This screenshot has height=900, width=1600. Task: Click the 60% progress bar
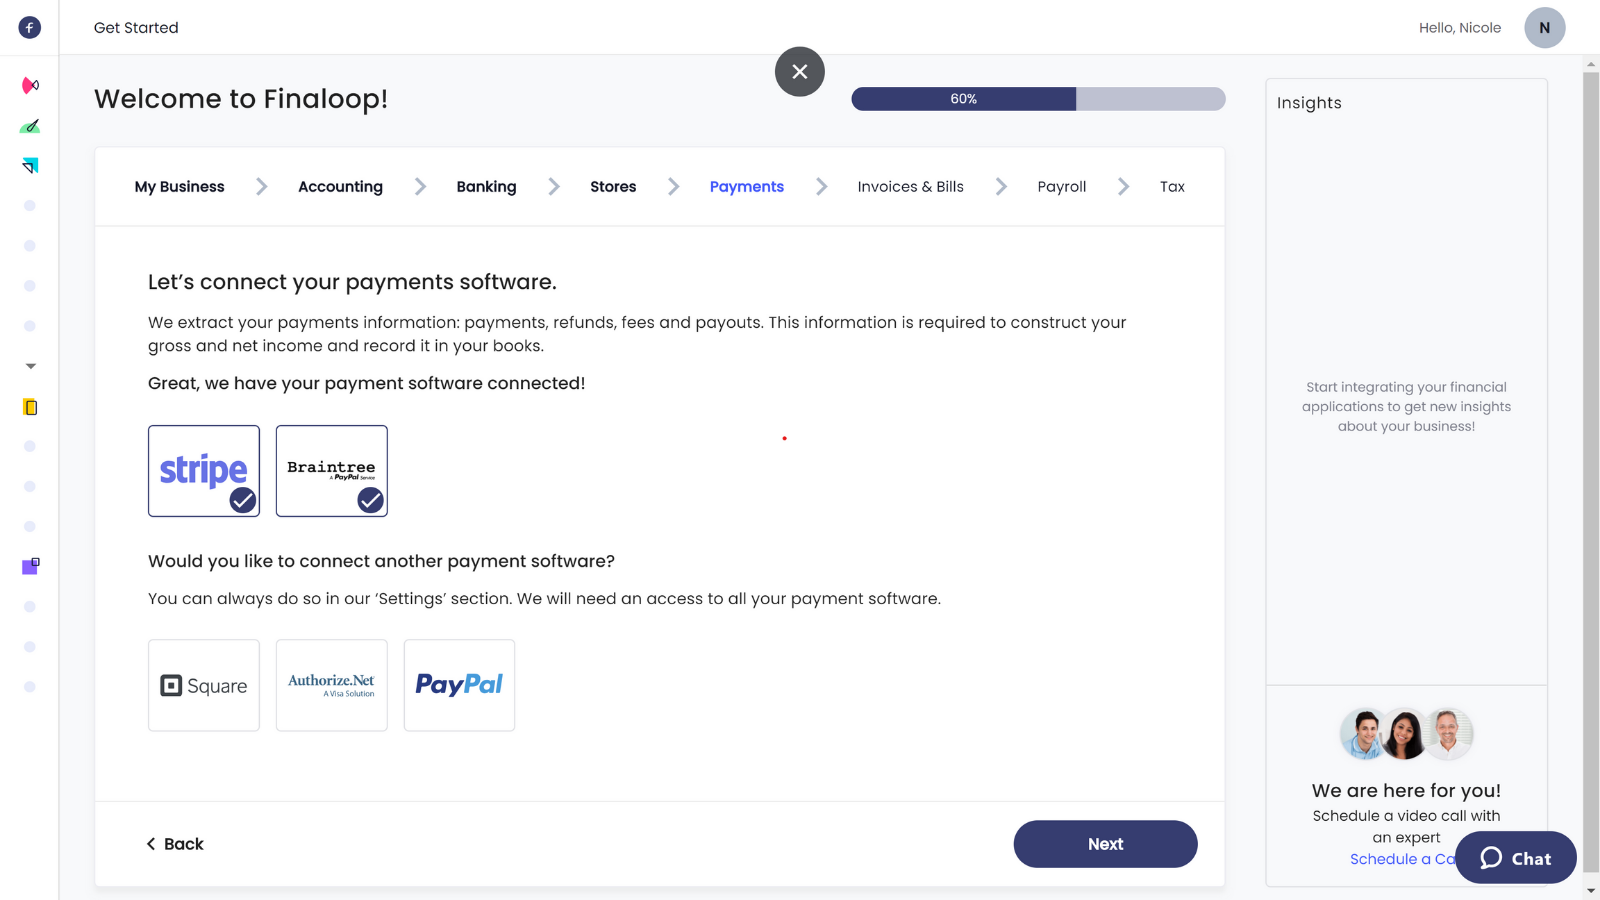pos(1038,99)
